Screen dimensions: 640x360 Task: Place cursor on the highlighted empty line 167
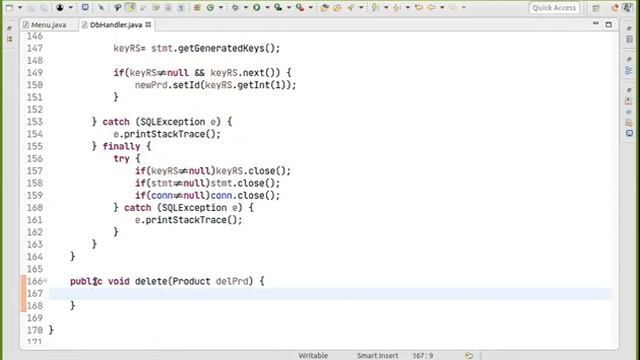click(x=330, y=293)
